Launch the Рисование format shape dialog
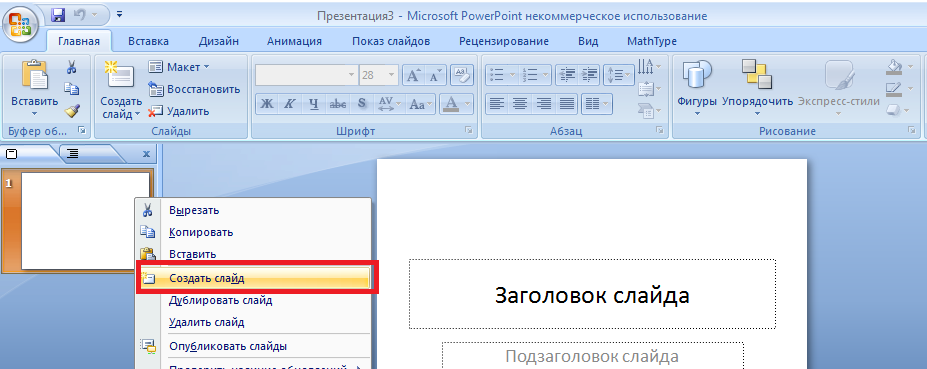Viewport: 927px width, 369px height. pyautogui.click(x=913, y=131)
